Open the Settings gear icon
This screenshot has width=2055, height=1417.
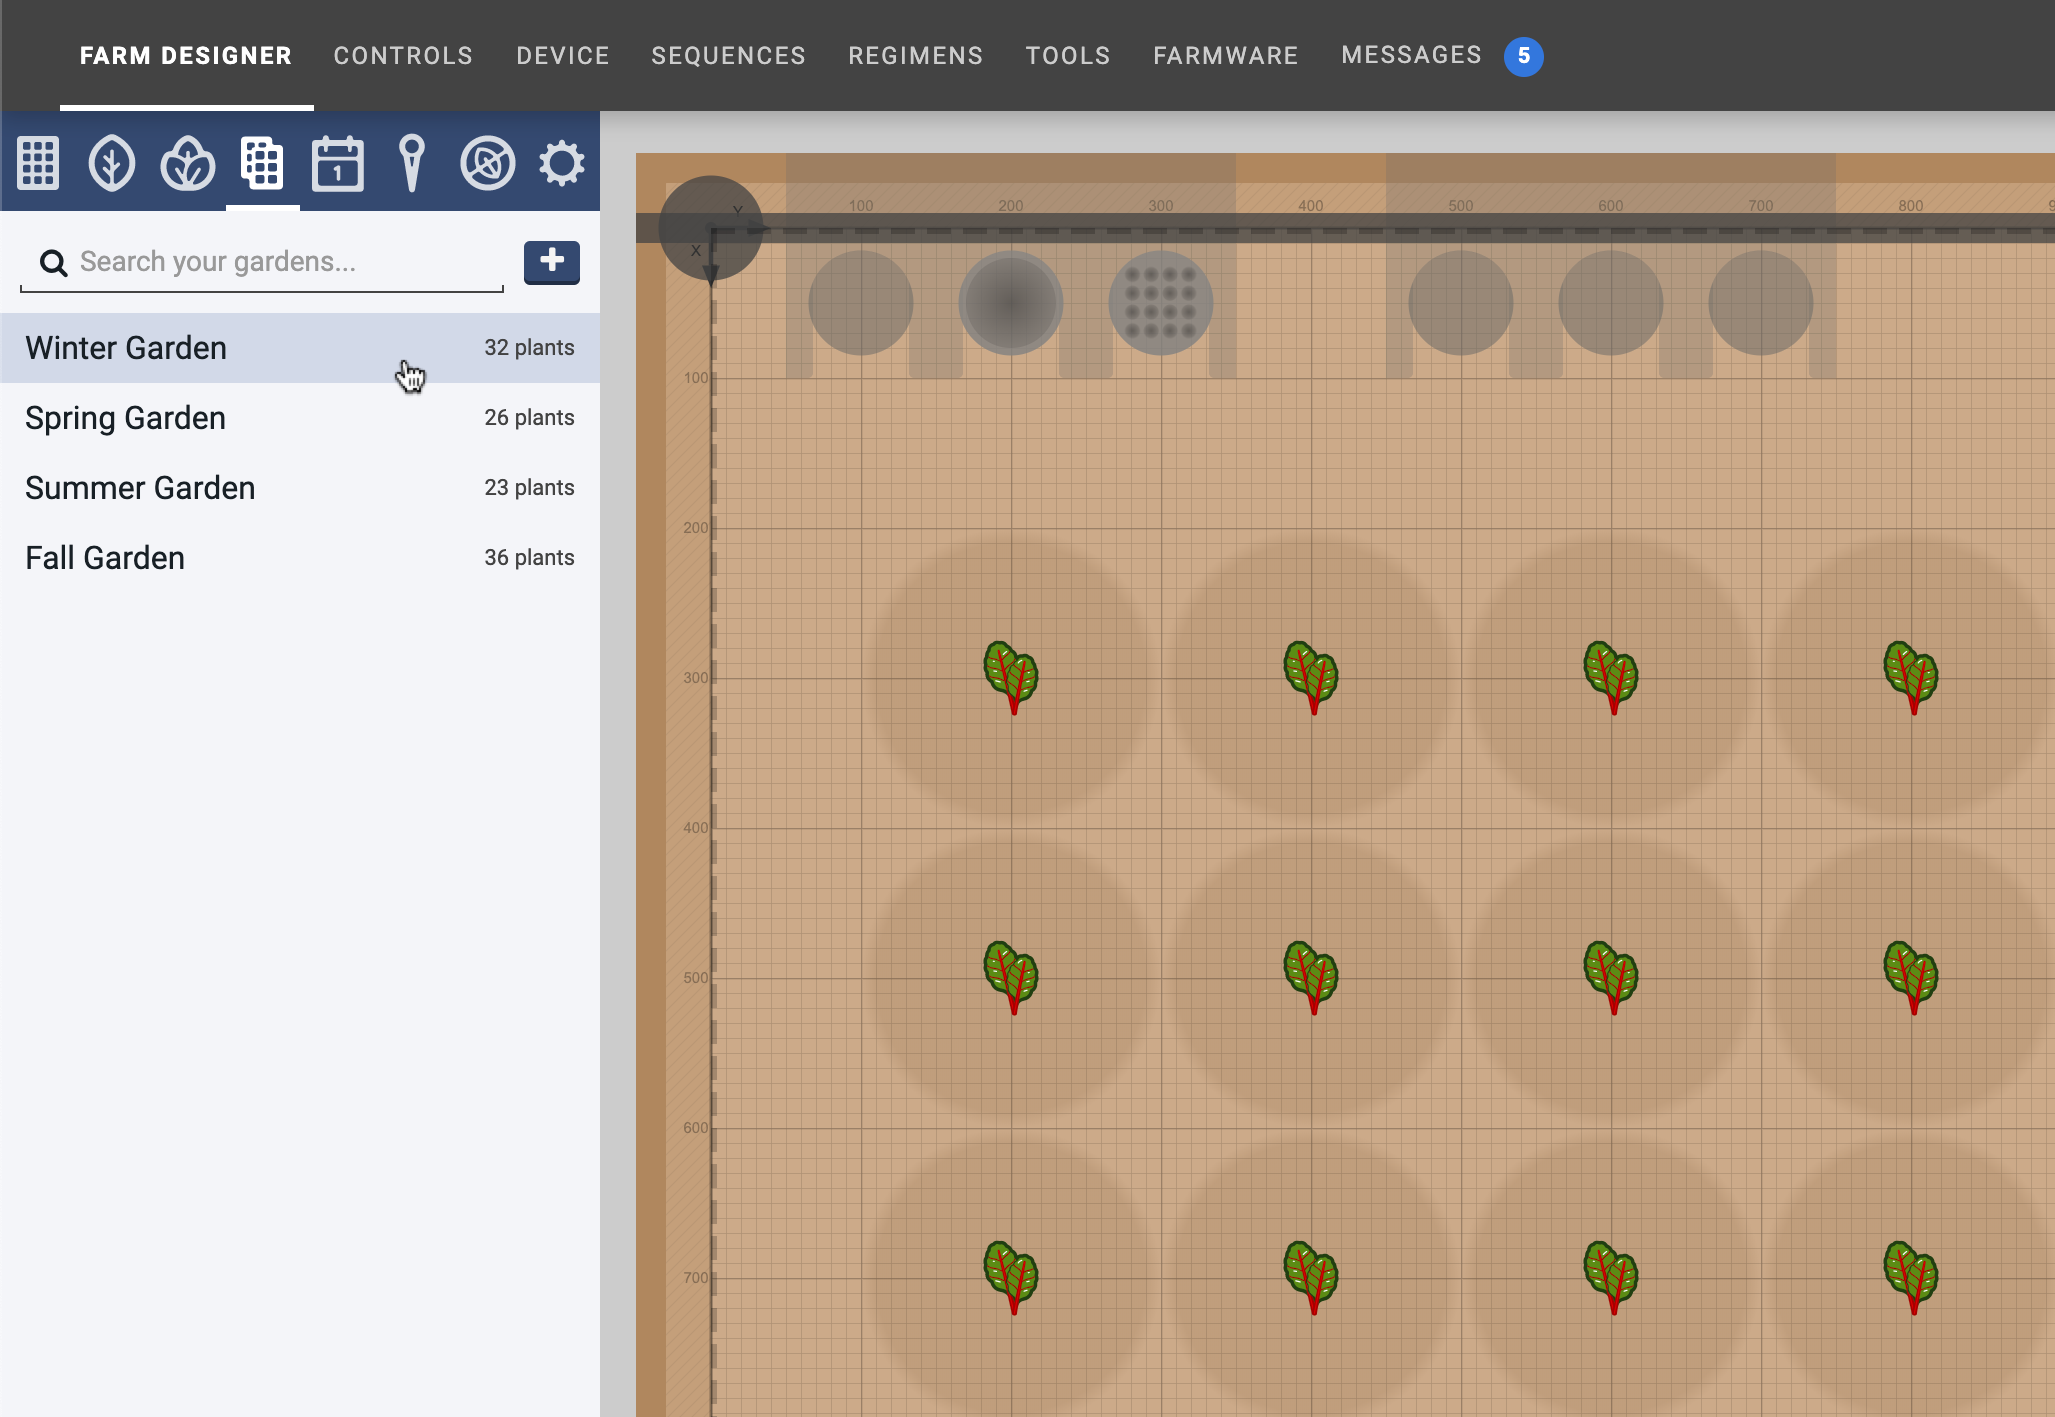click(x=561, y=163)
